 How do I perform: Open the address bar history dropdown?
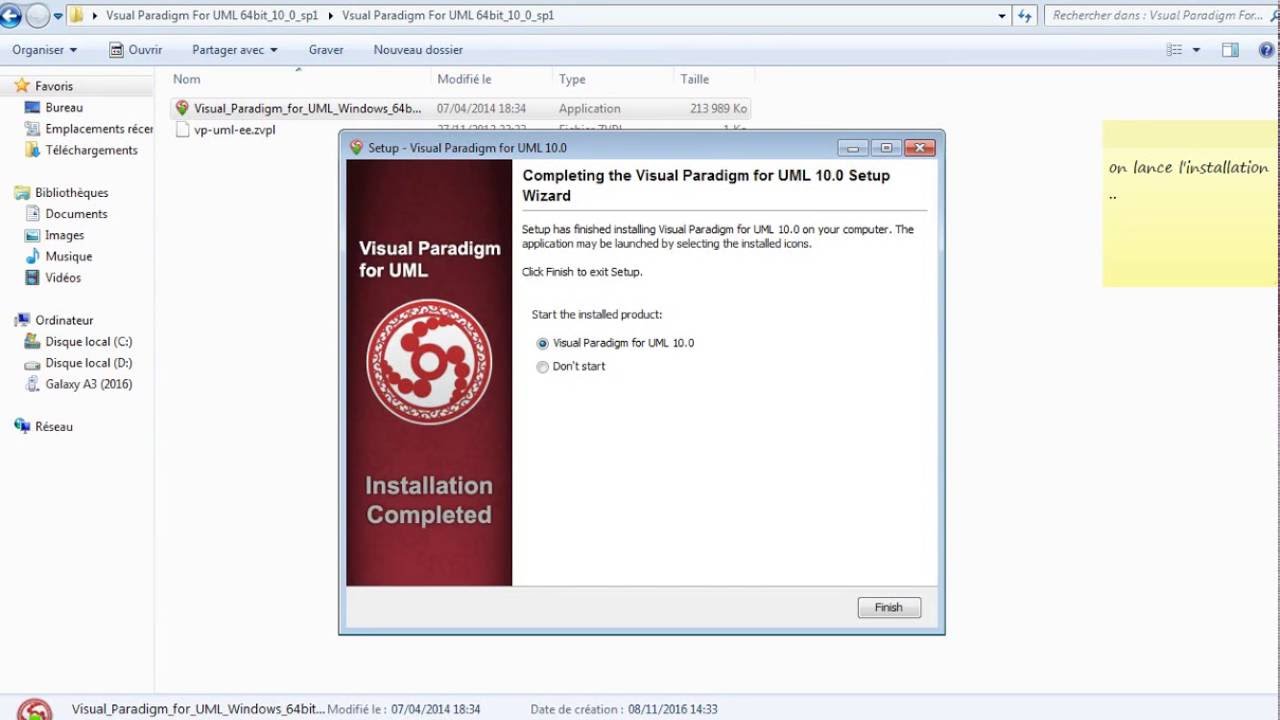pyautogui.click(x=1003, y=16)
